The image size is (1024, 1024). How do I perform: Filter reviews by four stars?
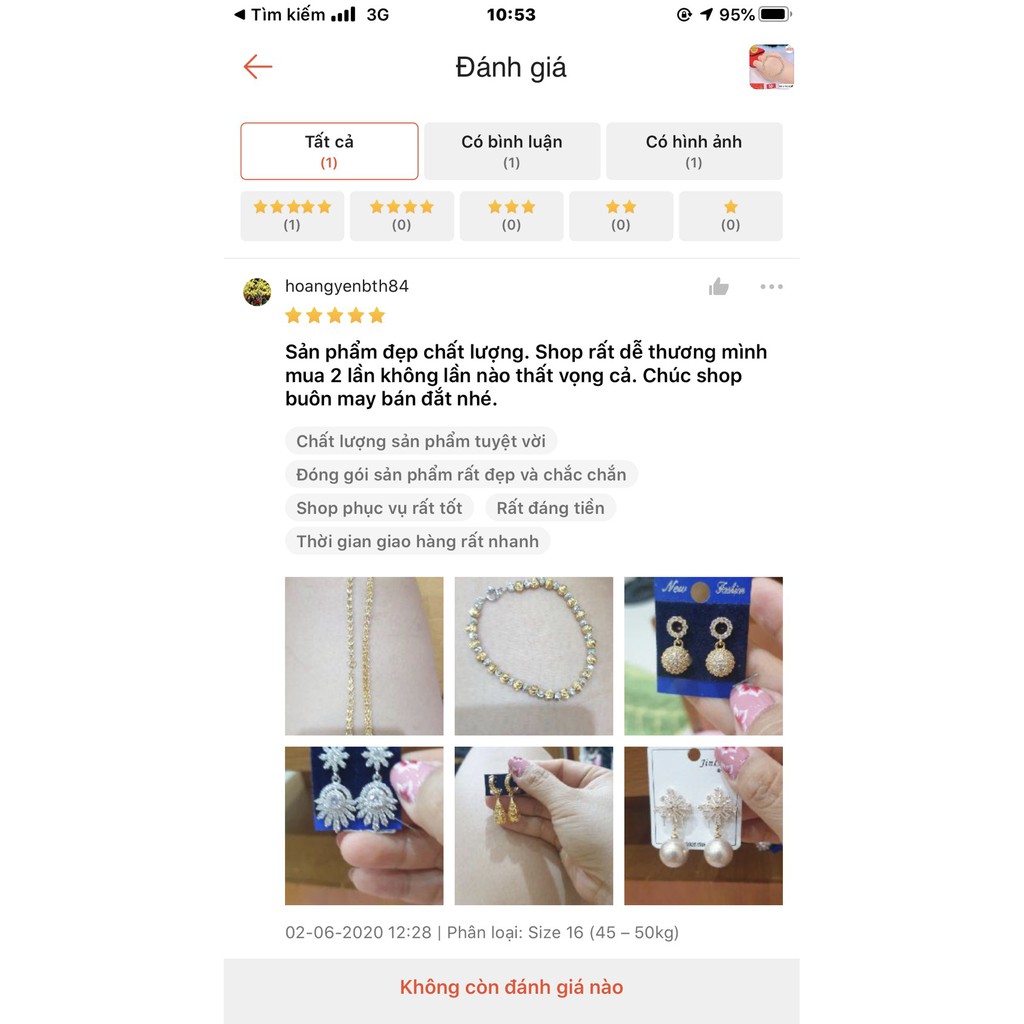pyautogui.click(x=402, y=216)
